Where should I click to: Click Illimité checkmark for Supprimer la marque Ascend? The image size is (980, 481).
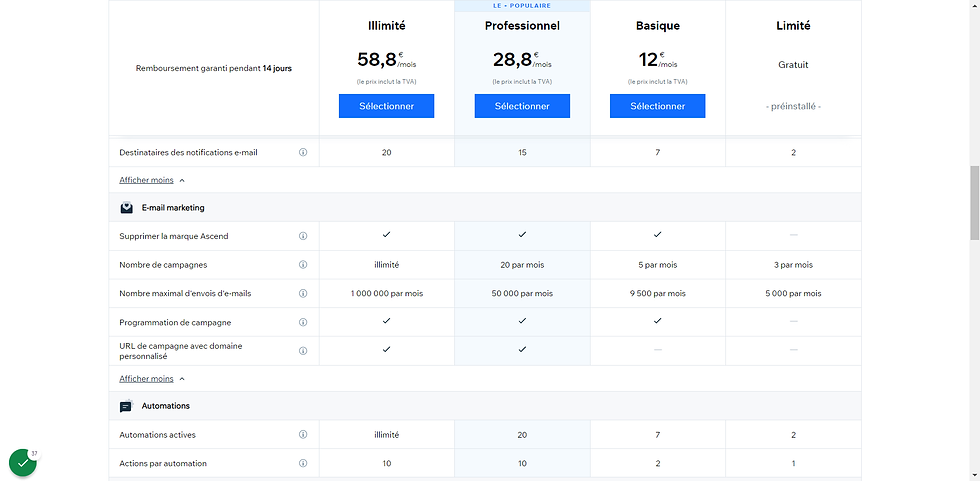pos(386,234)
